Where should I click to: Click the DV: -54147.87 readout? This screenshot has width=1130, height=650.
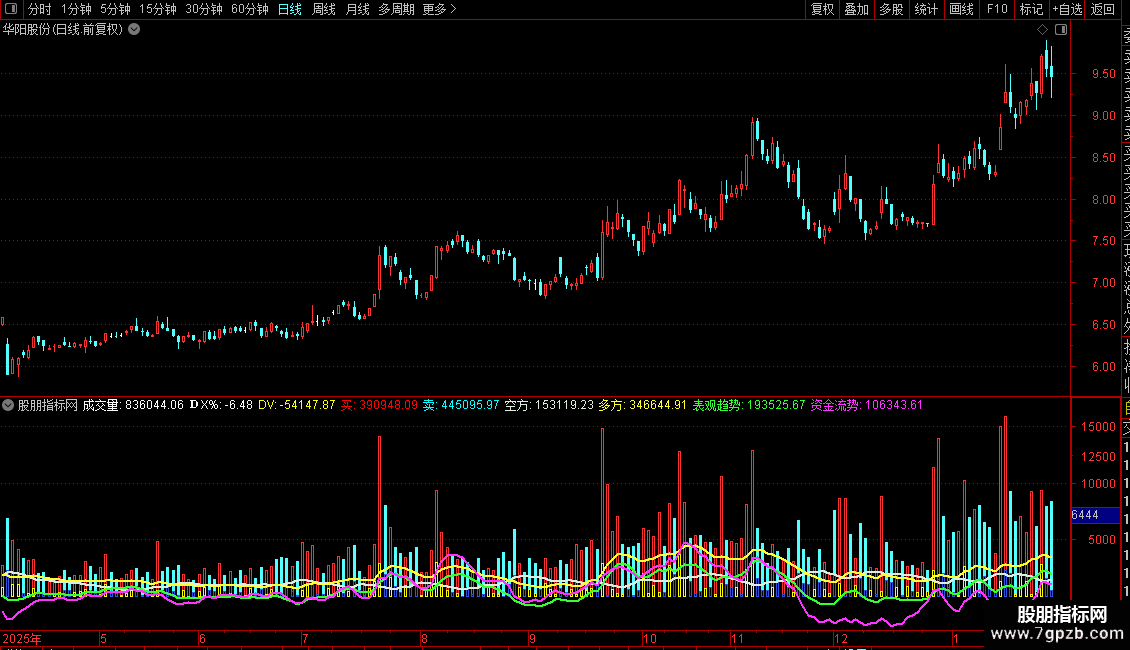[297, 405]
